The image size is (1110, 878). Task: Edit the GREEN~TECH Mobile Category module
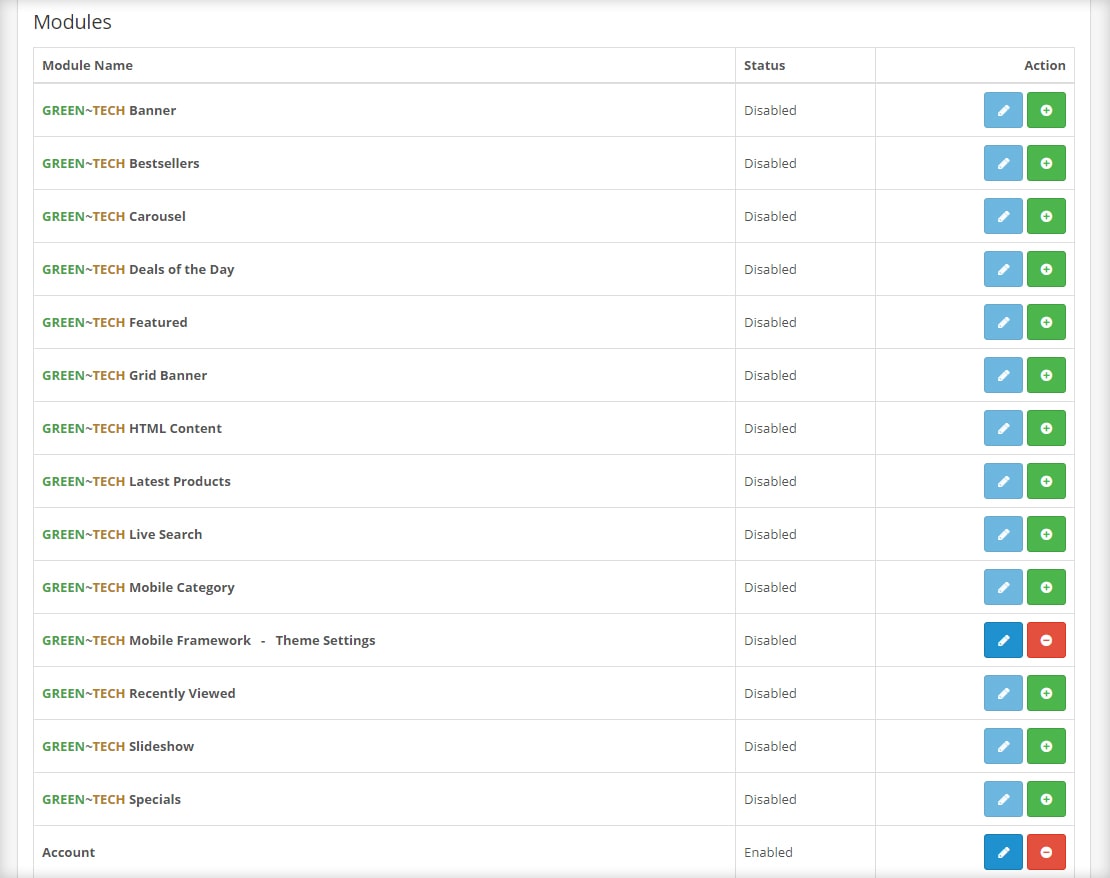click(x=1003, y=587)
